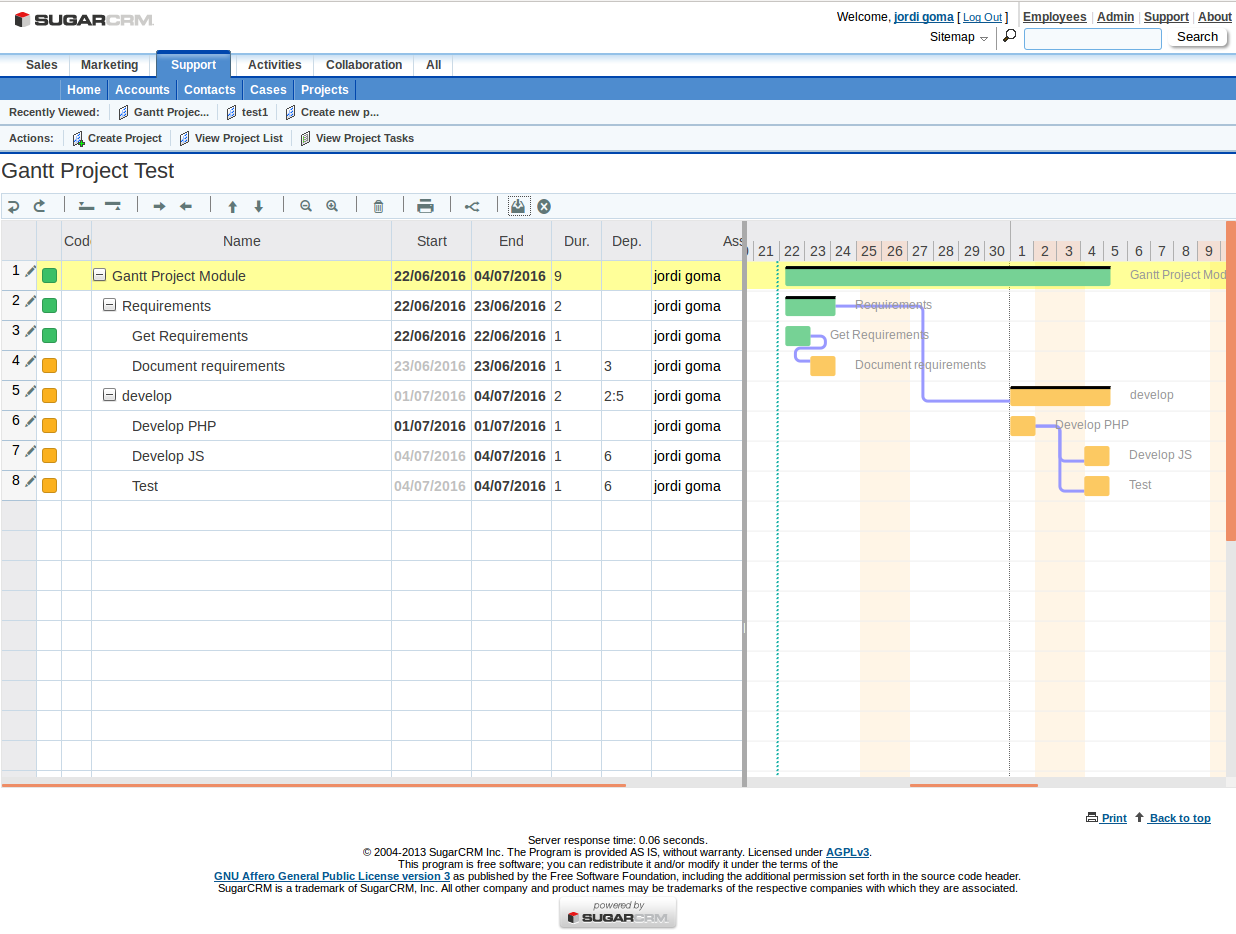Image resolution: width=1236 pixels, height=934 pixels.
Task: Open the Cases submenu item
Action: point(268,90)
